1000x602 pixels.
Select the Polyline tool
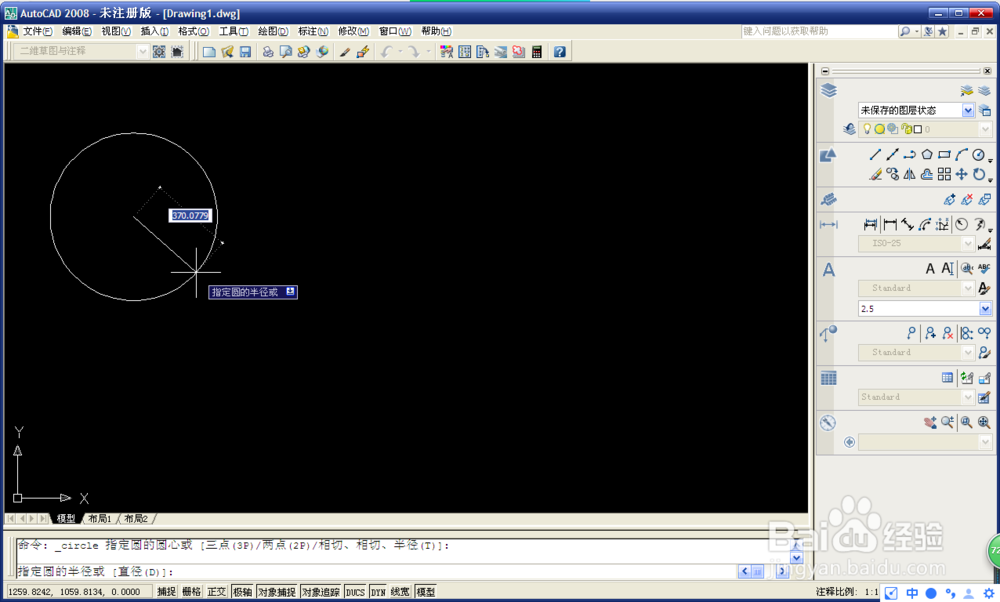909,154
